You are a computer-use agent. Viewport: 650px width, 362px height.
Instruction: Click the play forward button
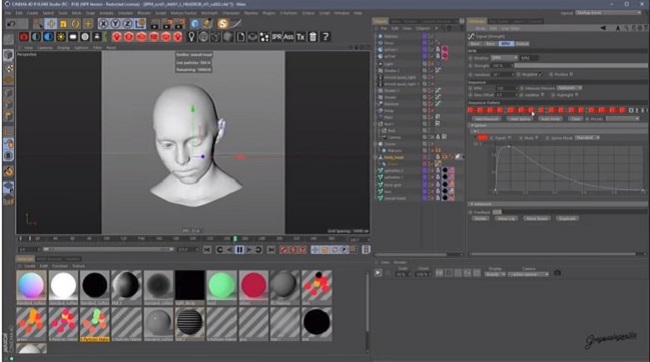pos(249,250)
